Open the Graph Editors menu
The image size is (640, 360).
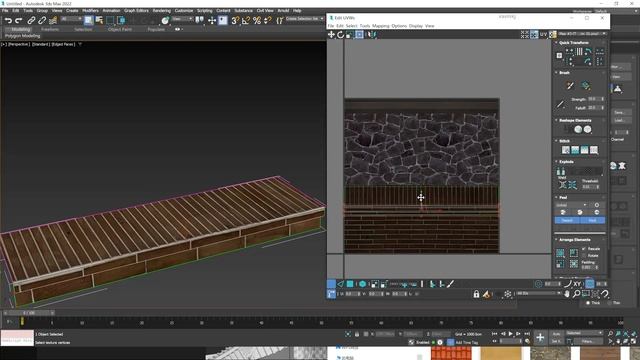pos(136,11)
